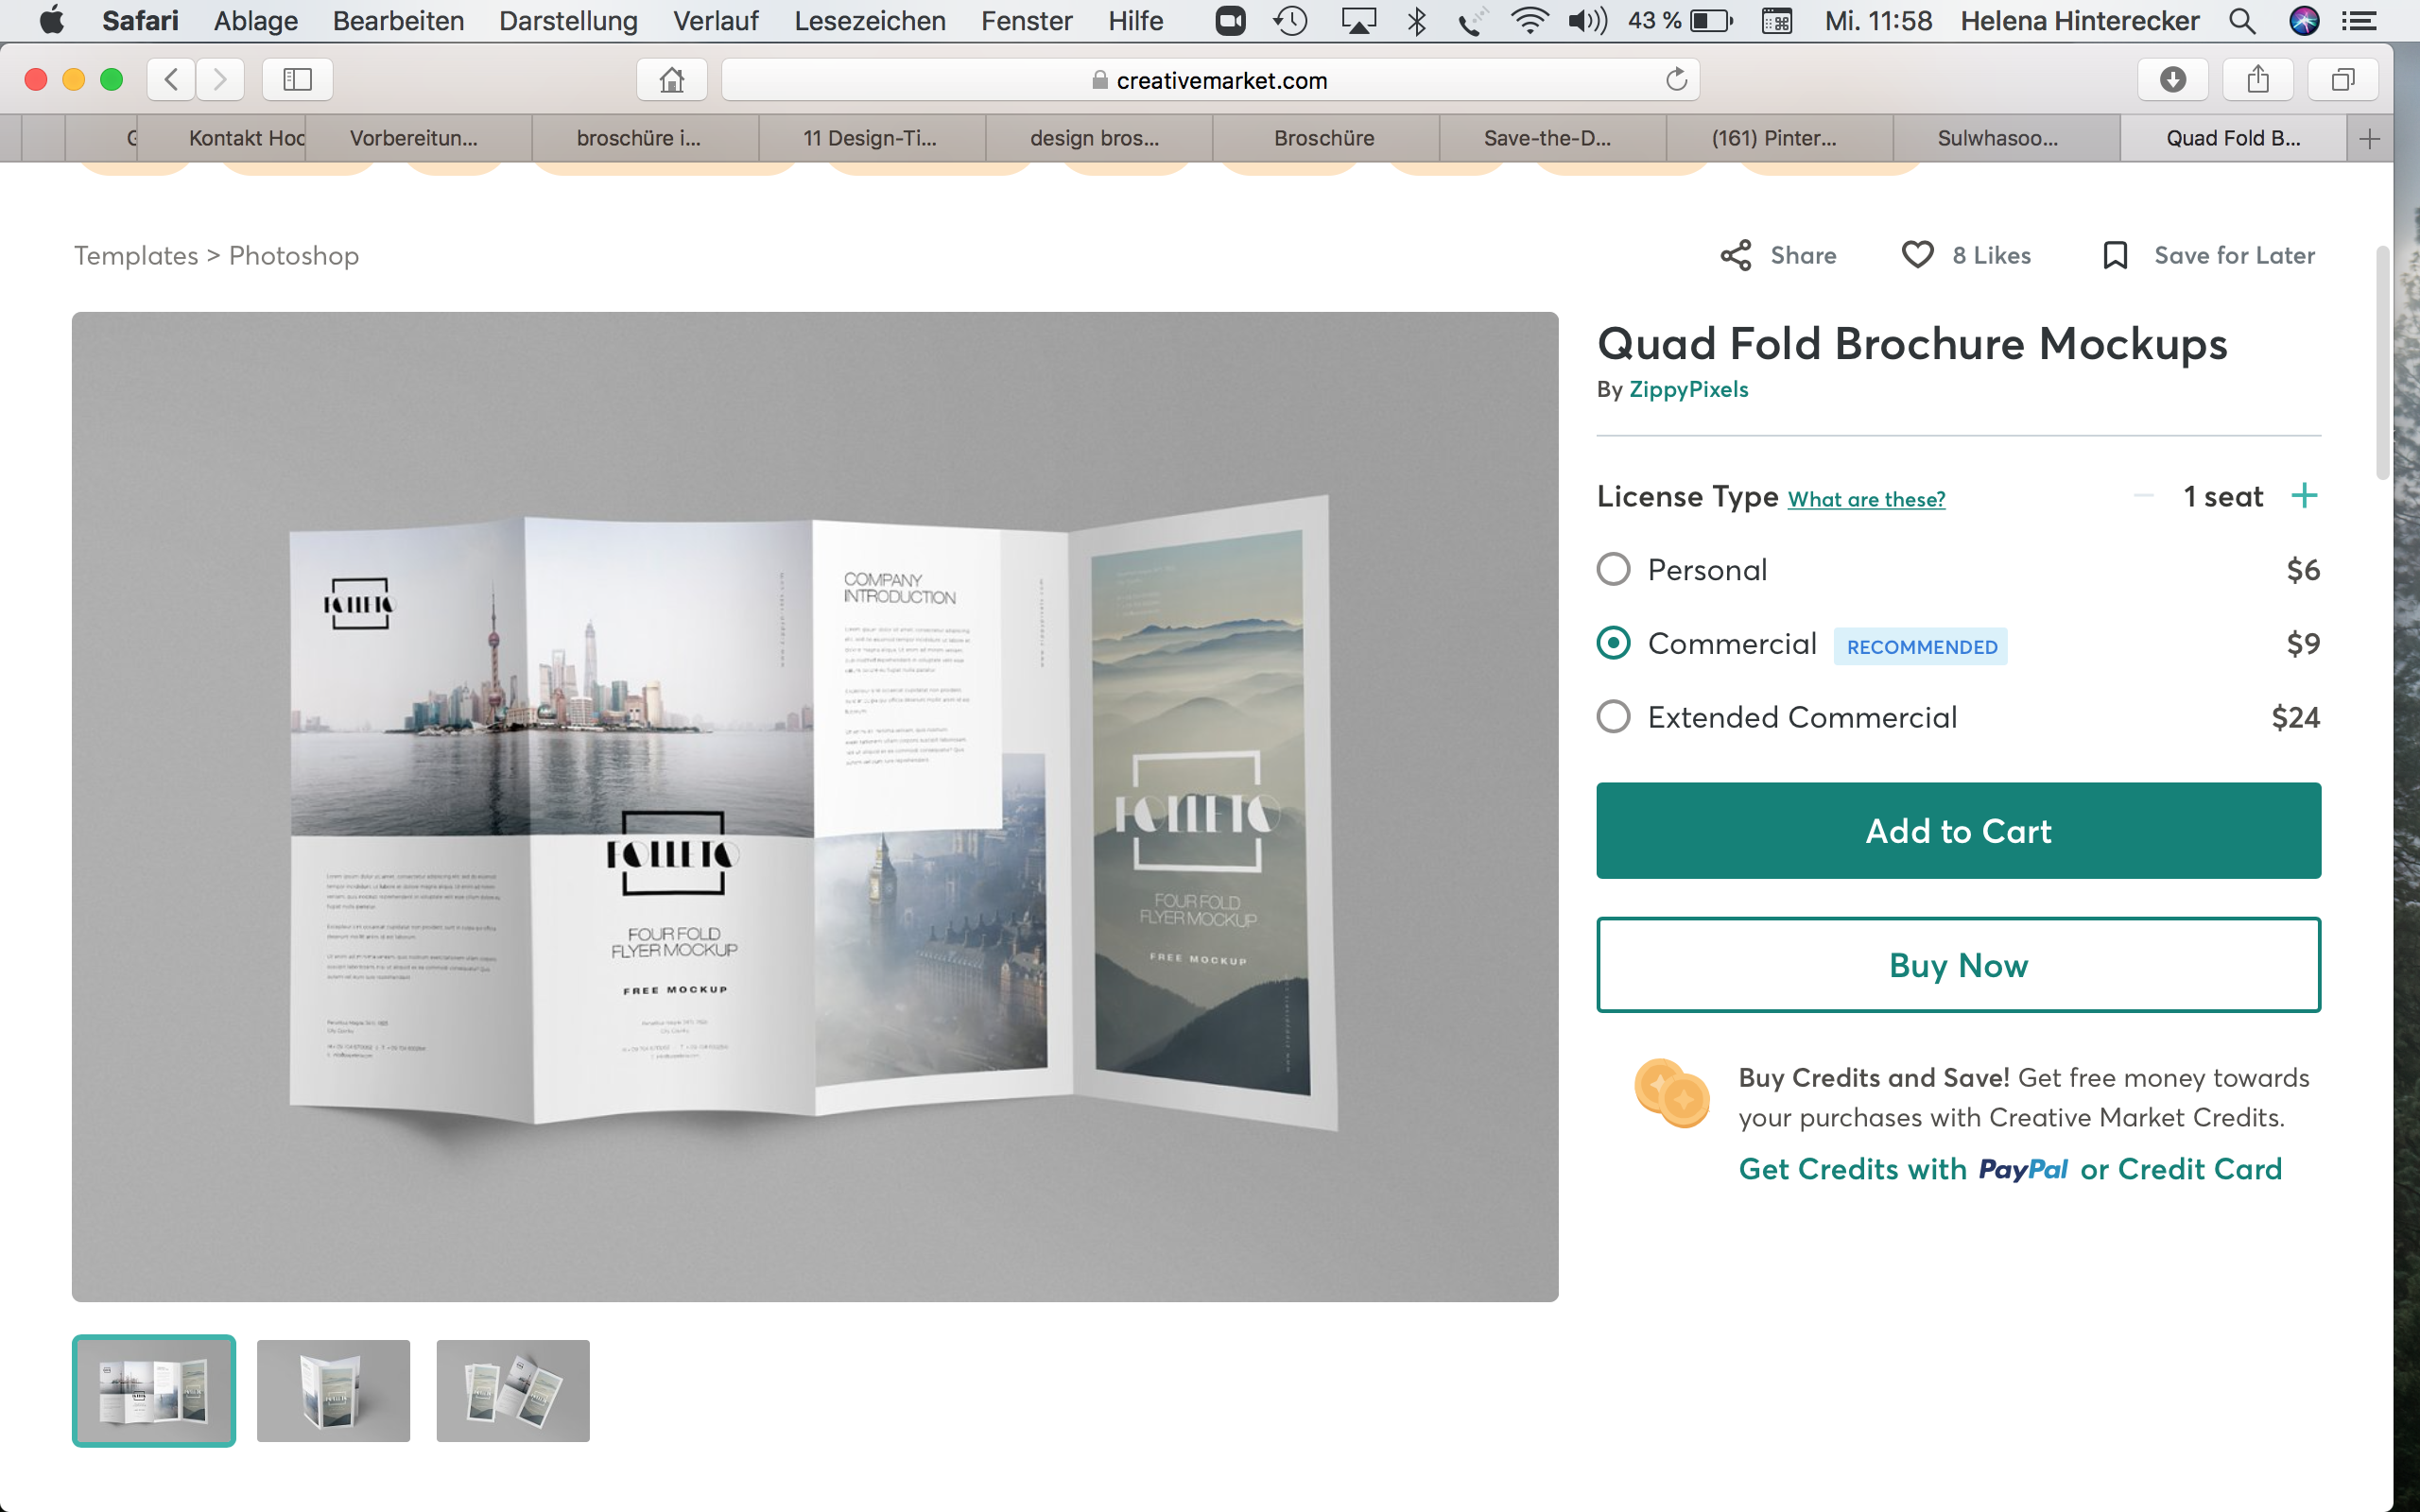
Task: Choose the Extended Commercial license
Action: pos(1613,717)
